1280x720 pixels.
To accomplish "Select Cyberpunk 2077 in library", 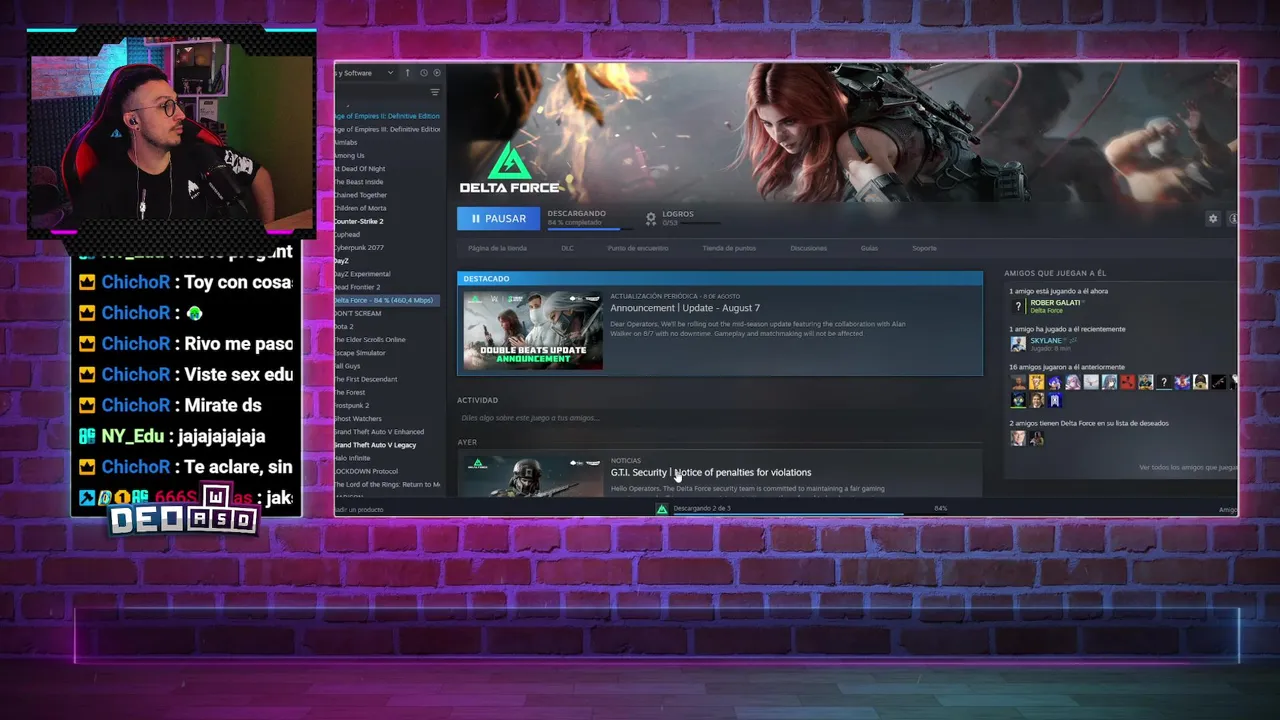I will click(x=359, y=247).
